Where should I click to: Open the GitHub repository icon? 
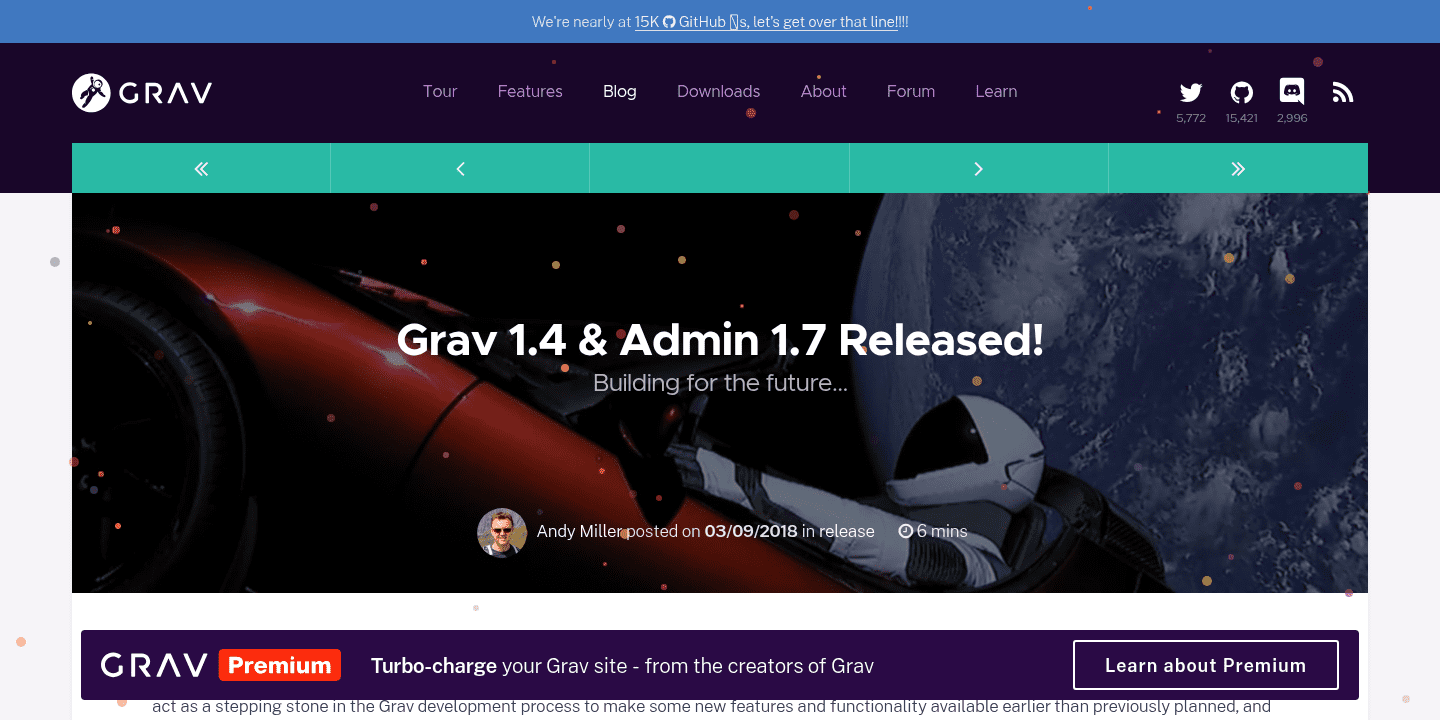coord(1241,93)
